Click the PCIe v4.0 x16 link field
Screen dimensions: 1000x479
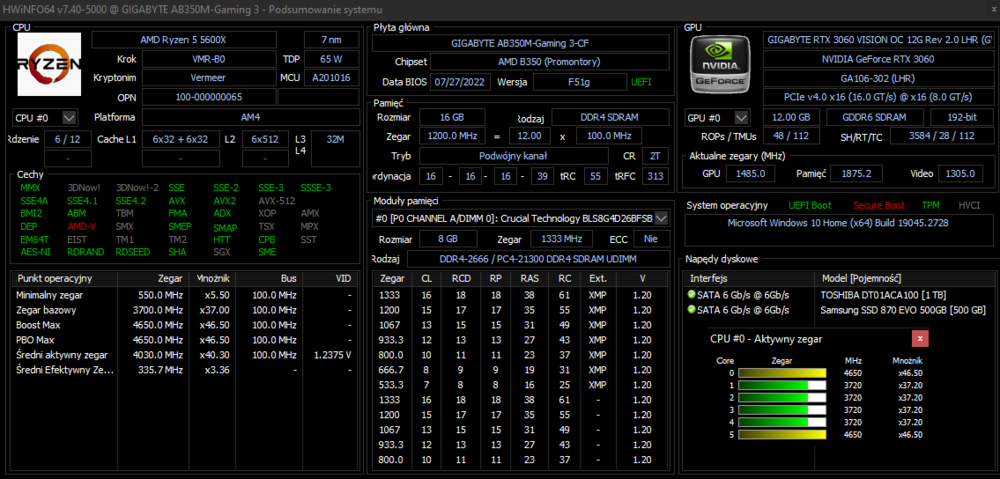(878, 97)
